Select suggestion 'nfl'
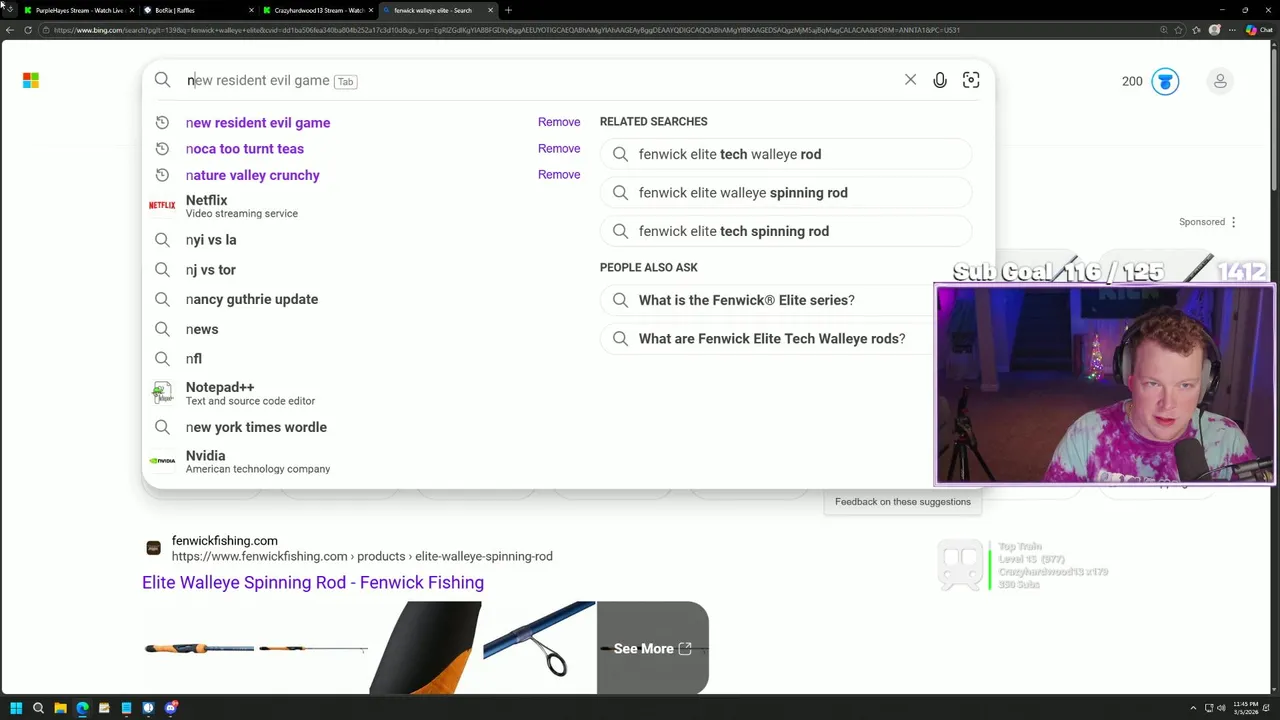 [x=194, y=358]
